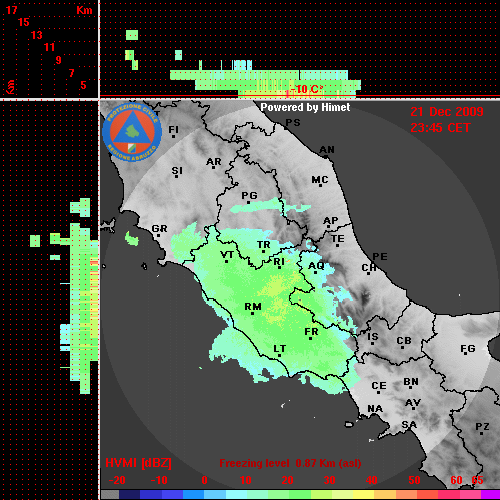Click the AN city label on the map
The image size is (500, 500).
[327, 150]
